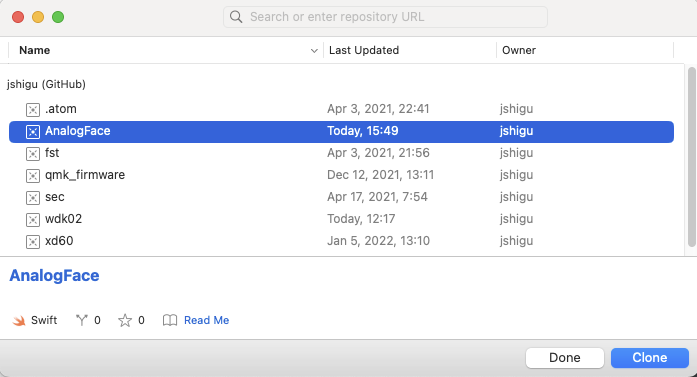Screen dimensions: 697x377
Task: Open the AnalogFace repository title link
Action: click(x=54, y=275)
